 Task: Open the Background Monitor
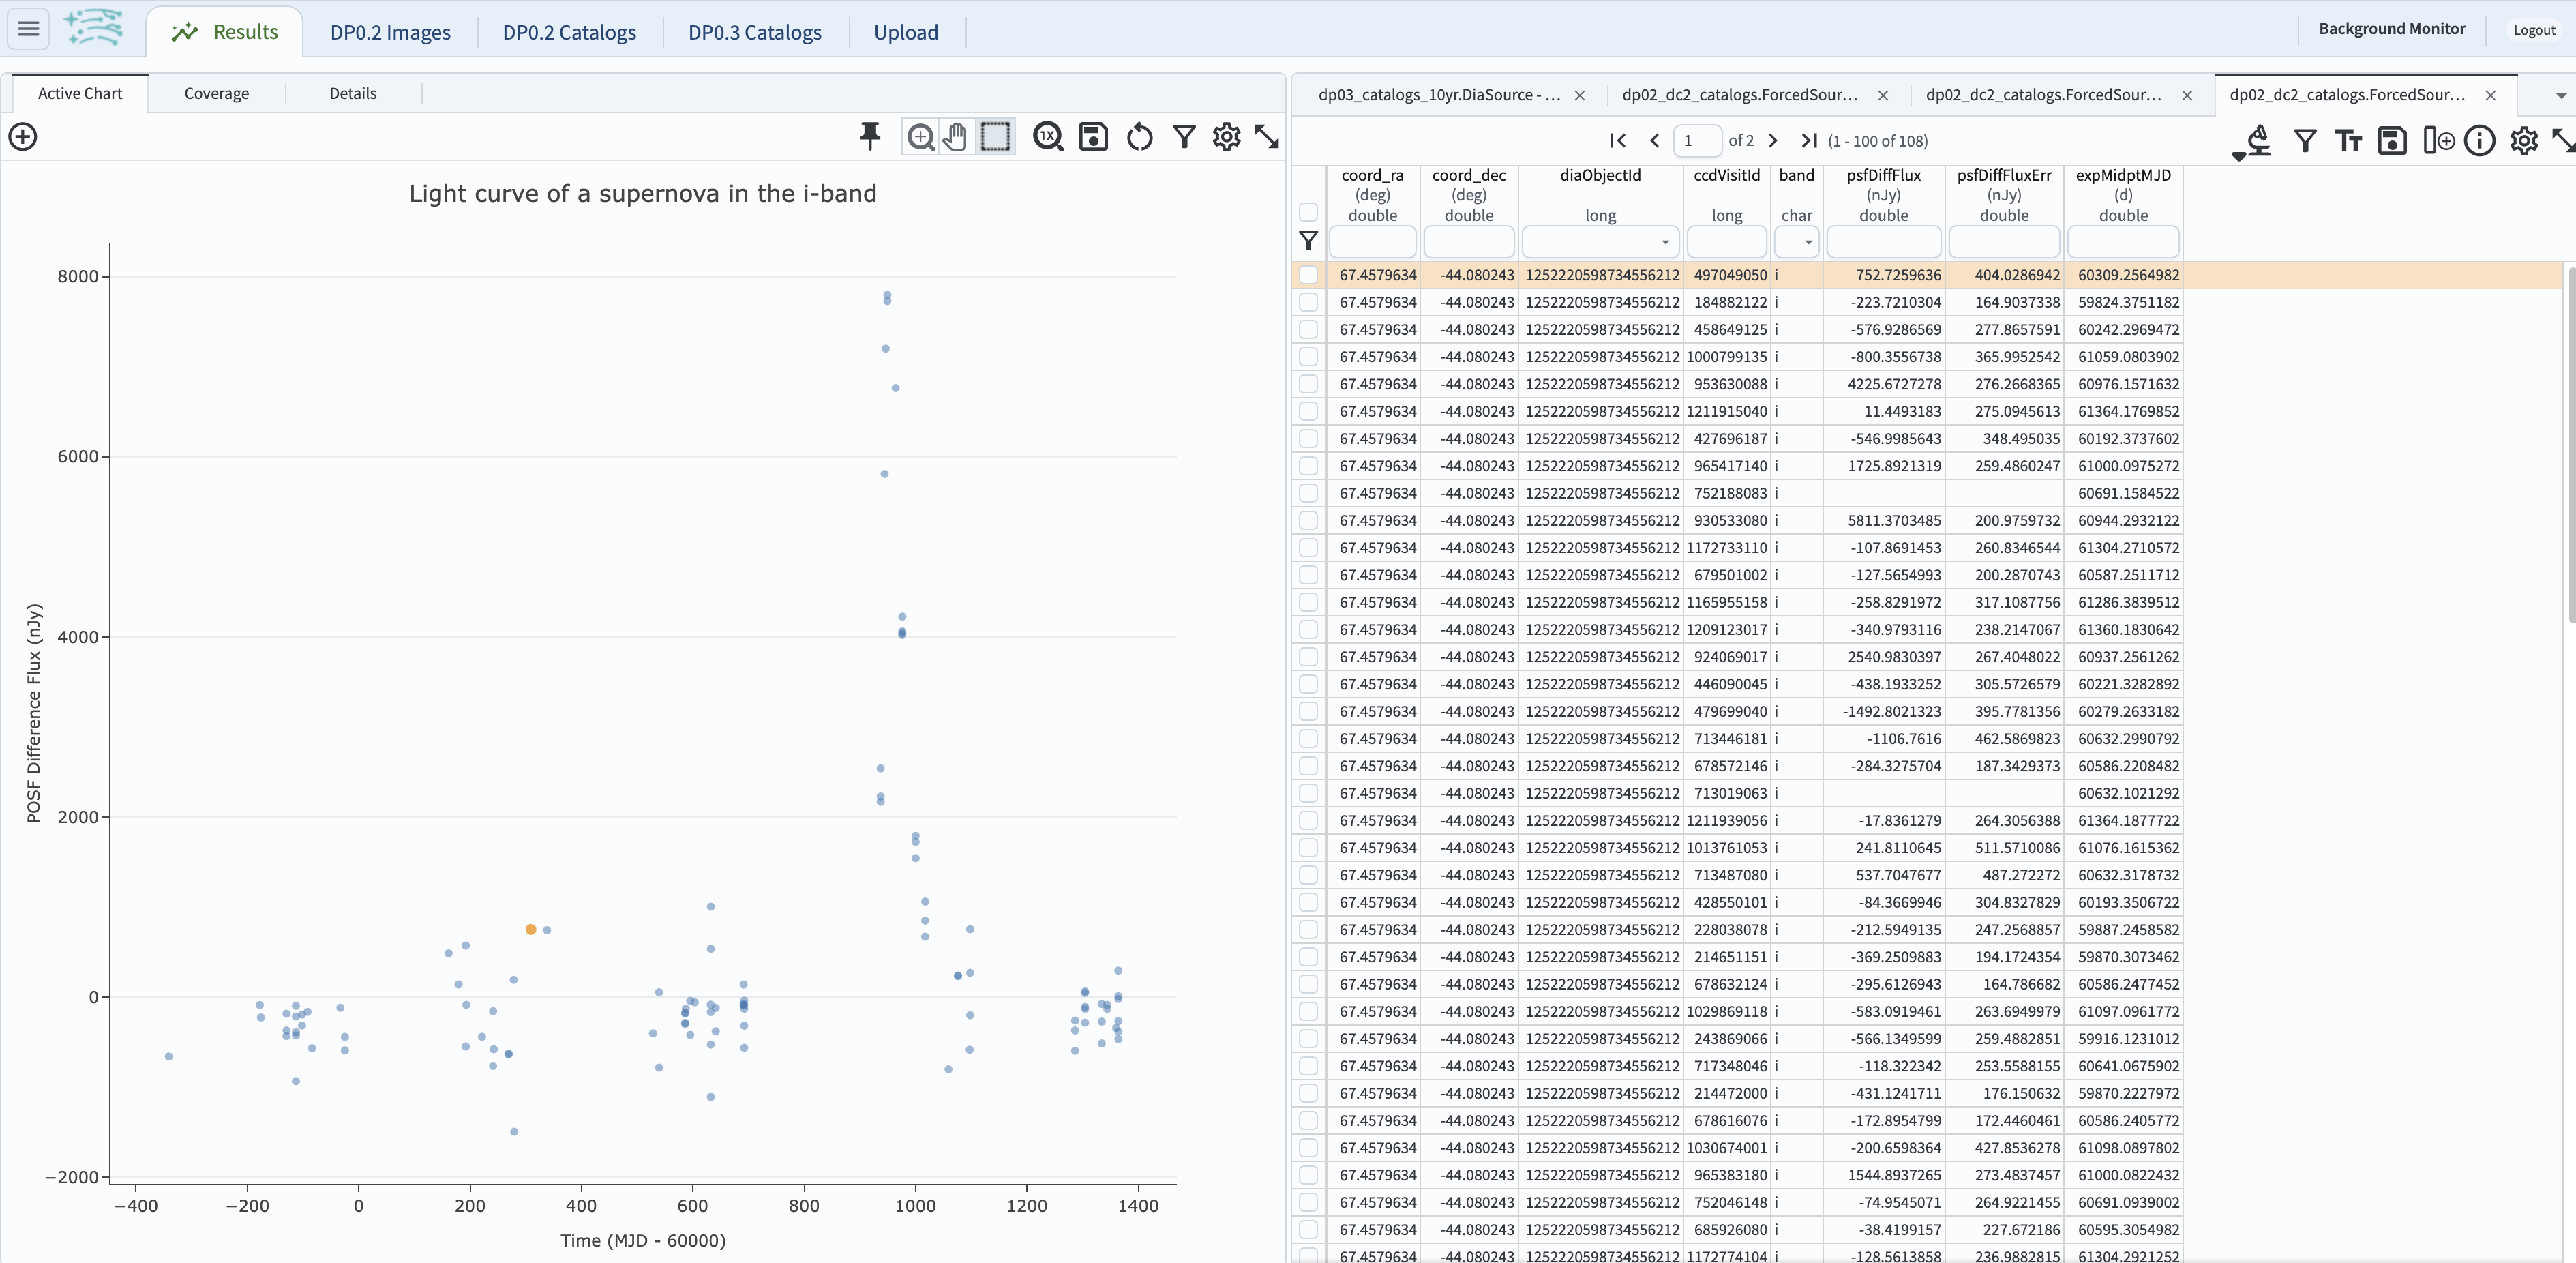pyautogui.click(x=2392, y=29)
